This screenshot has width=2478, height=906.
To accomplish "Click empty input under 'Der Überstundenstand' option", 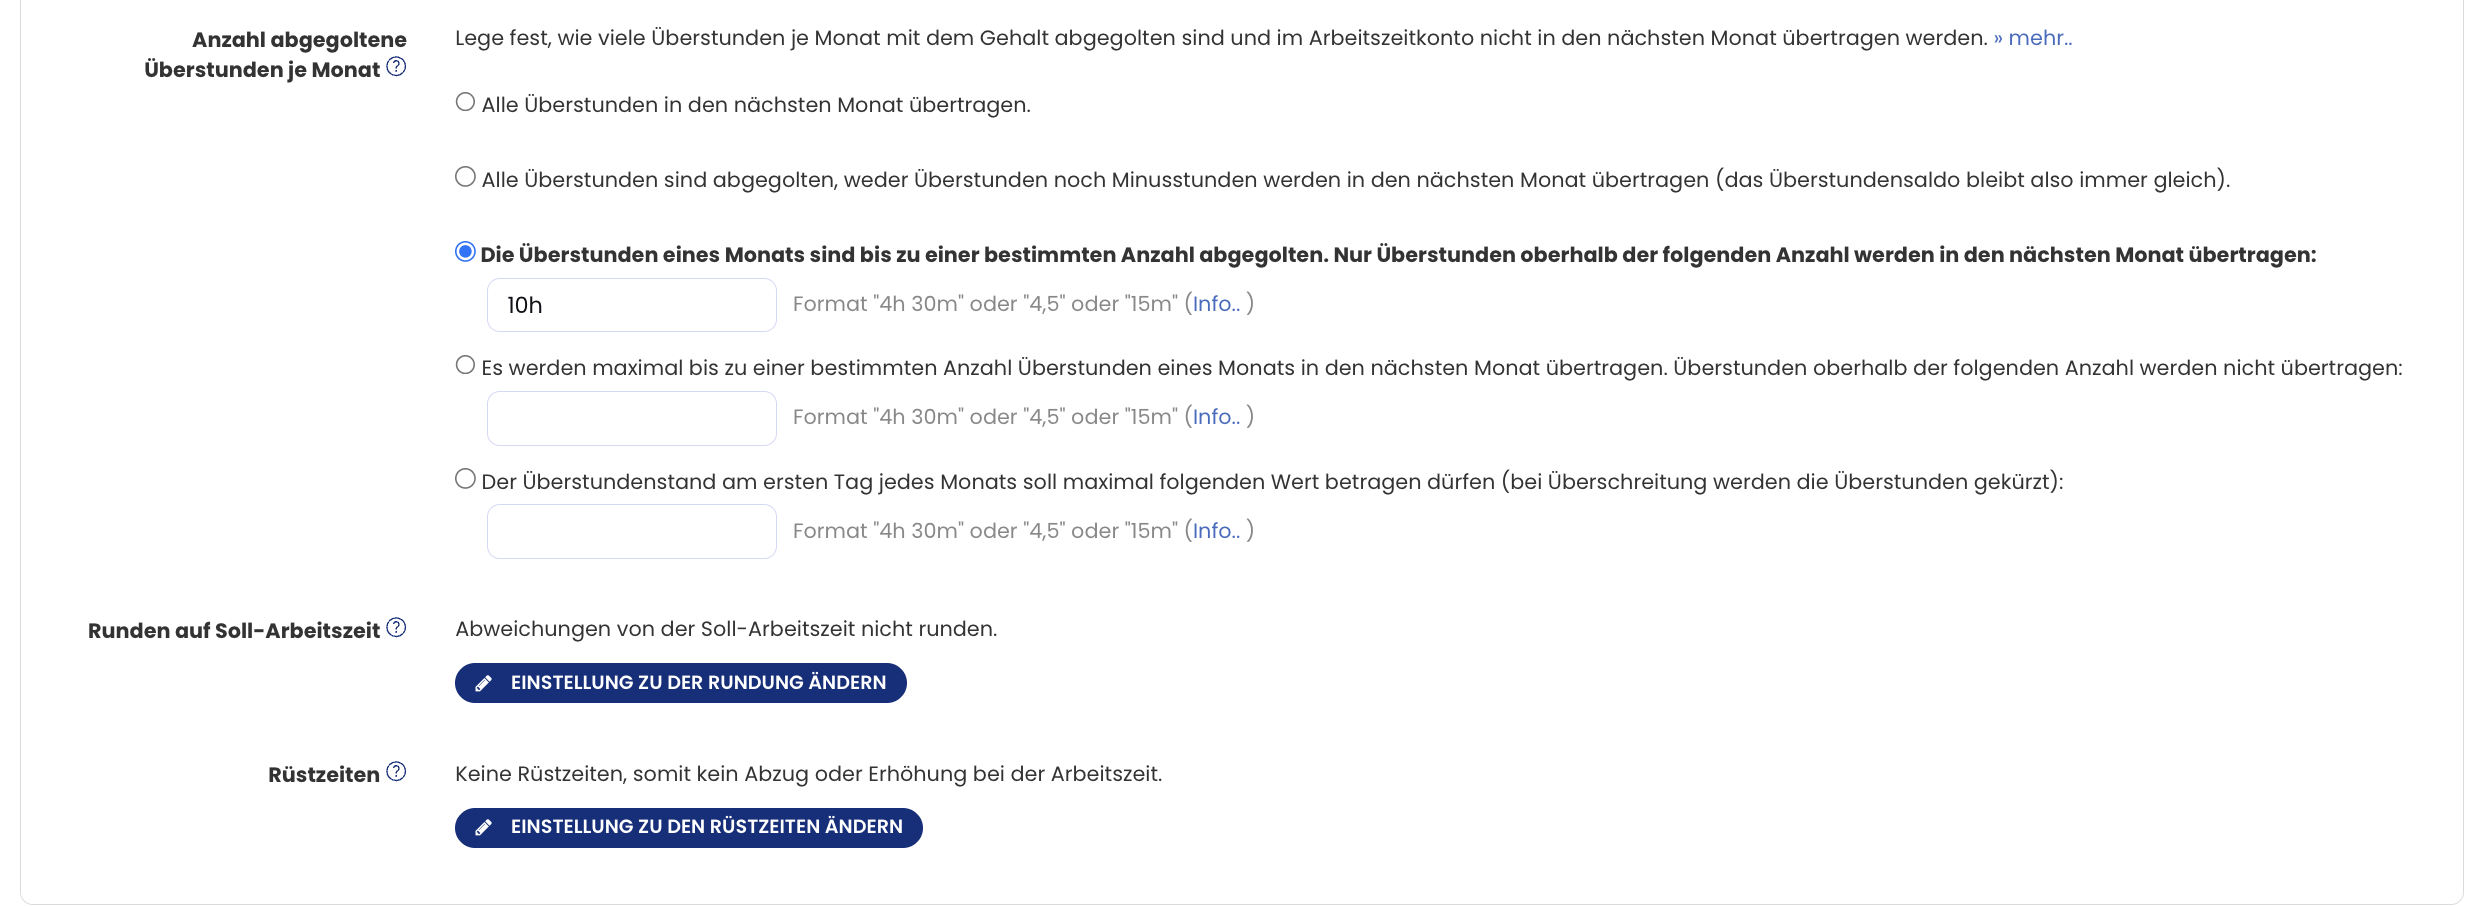I will tap(631, 532).
